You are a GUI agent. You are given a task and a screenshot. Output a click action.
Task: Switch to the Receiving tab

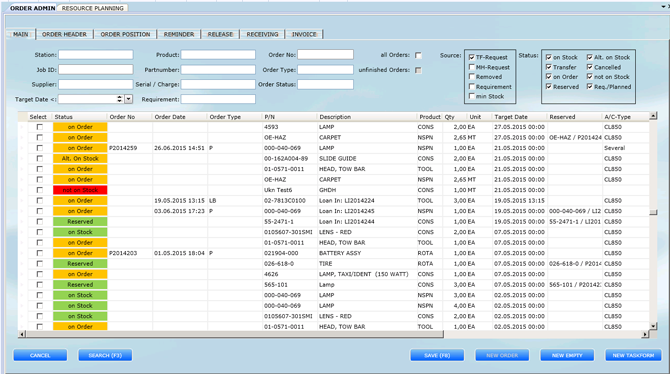coord(262,34)
